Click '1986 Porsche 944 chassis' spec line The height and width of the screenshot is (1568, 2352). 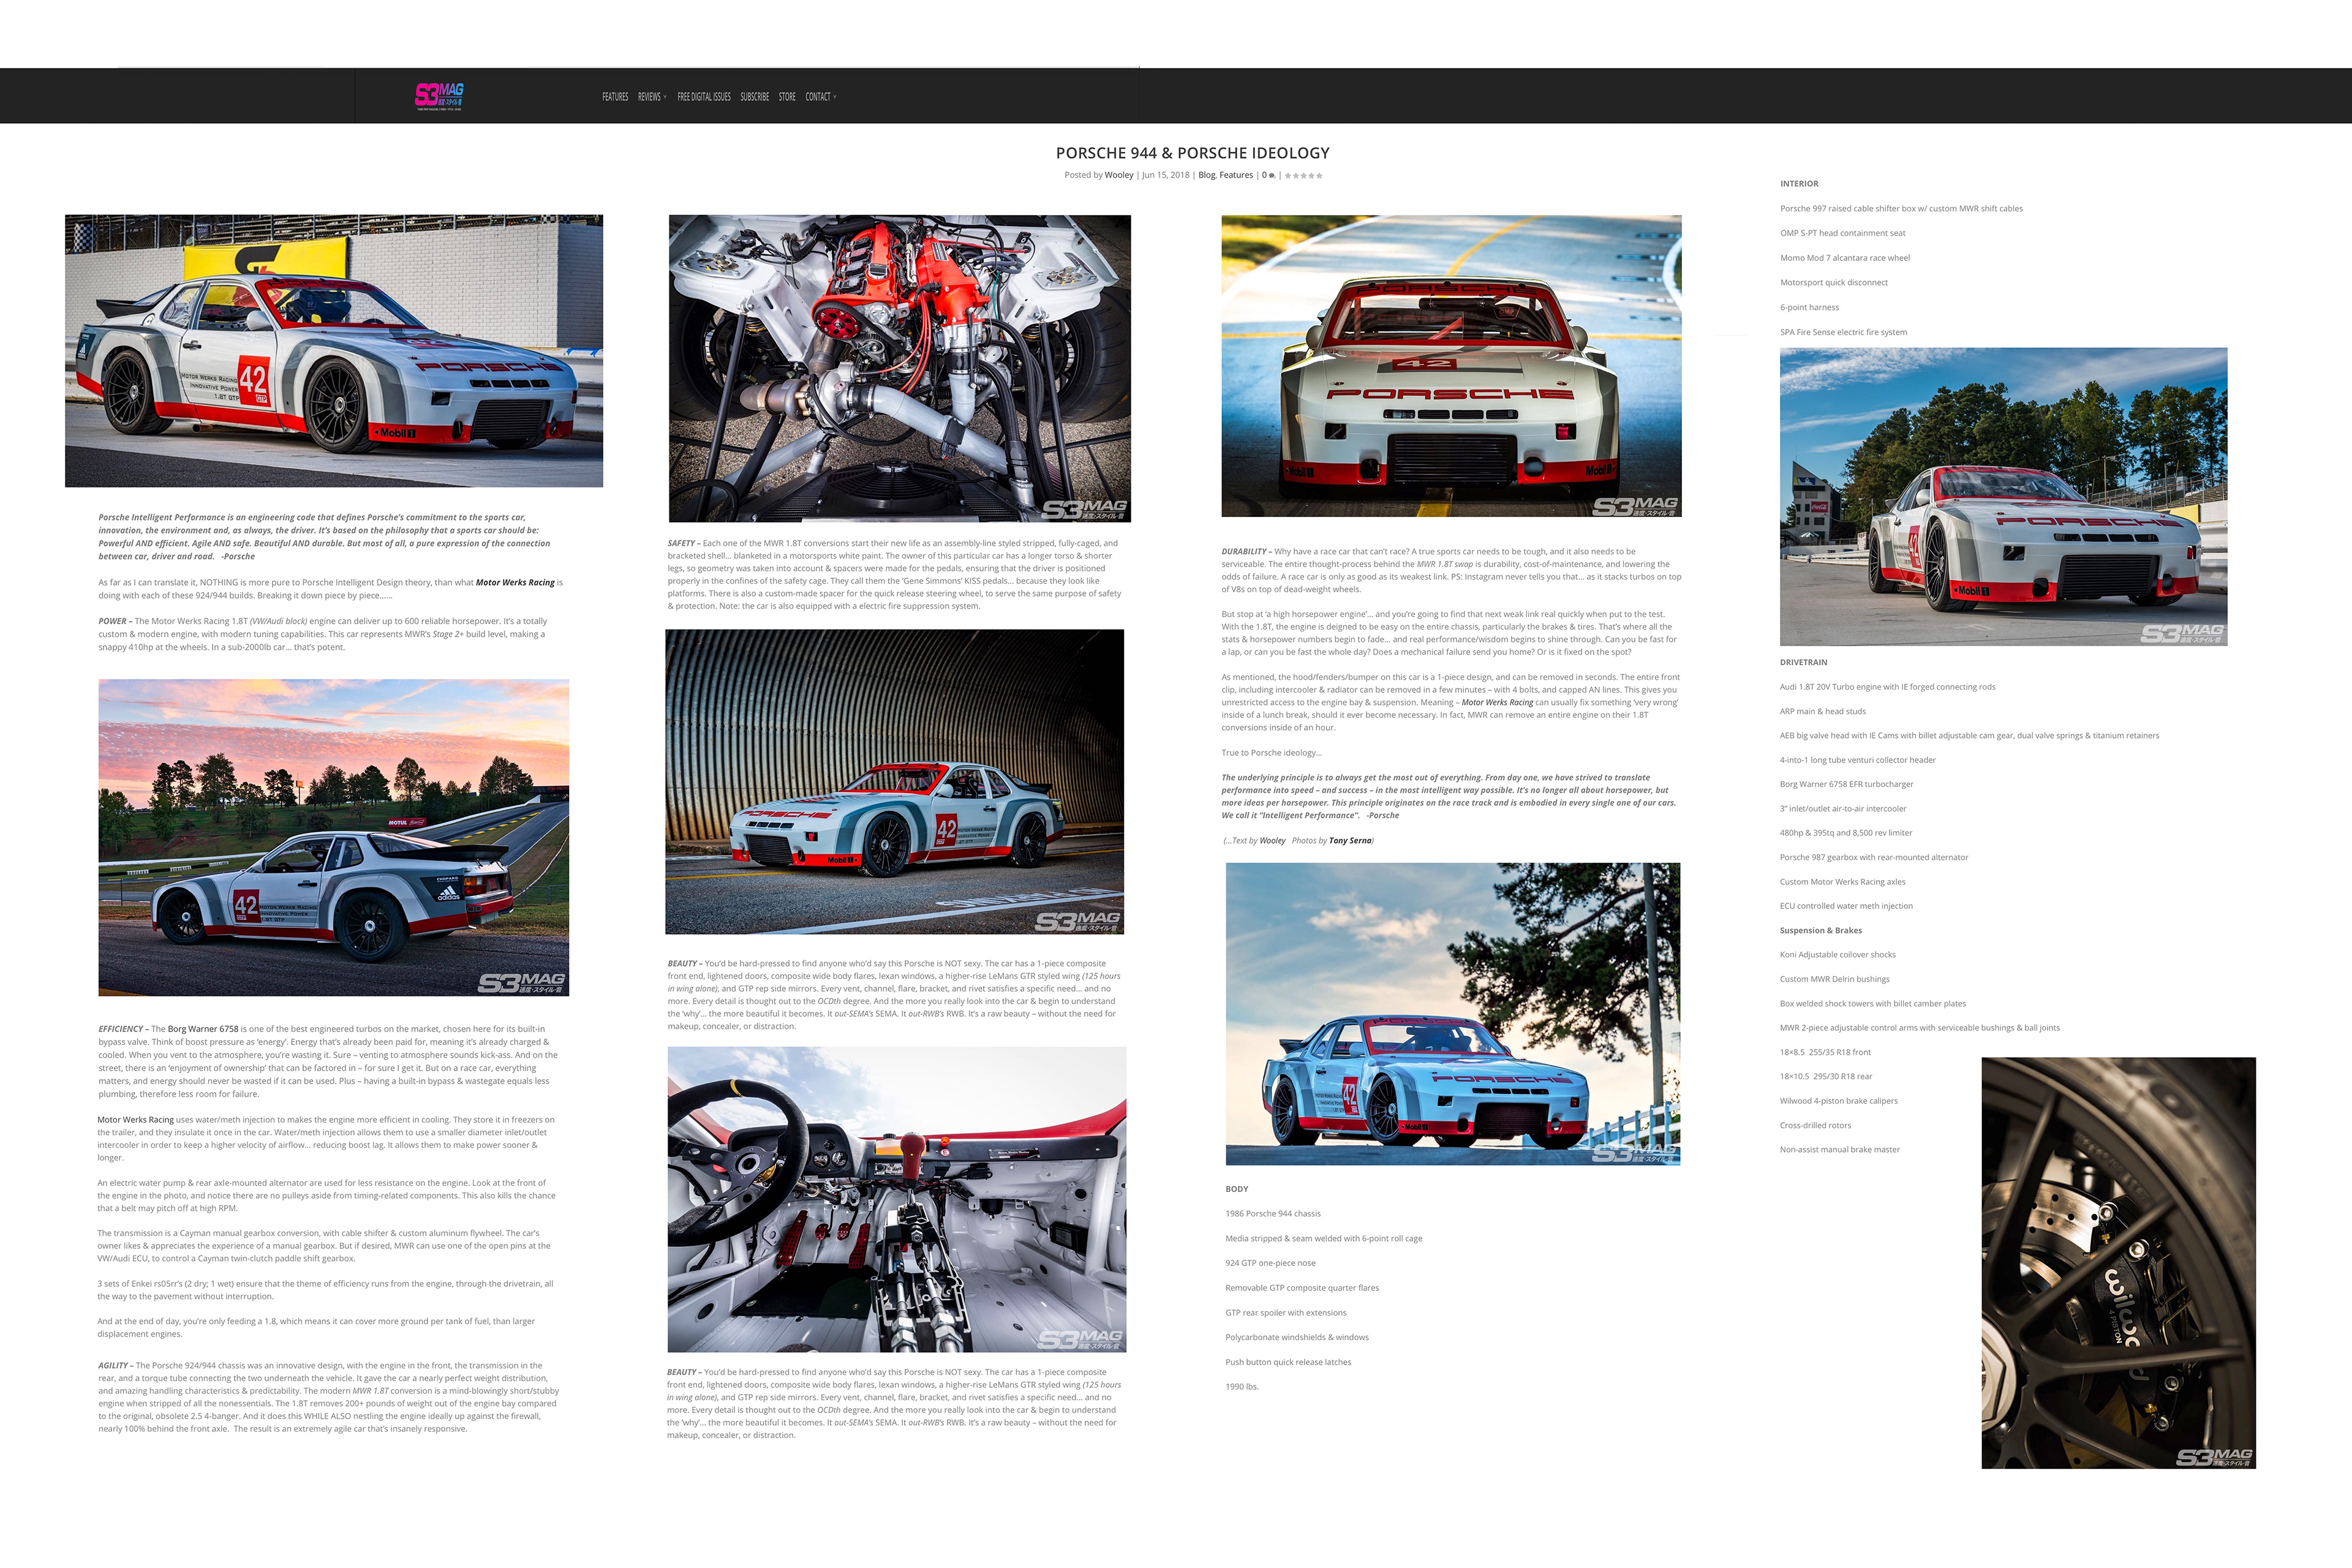point(1273,1214)
